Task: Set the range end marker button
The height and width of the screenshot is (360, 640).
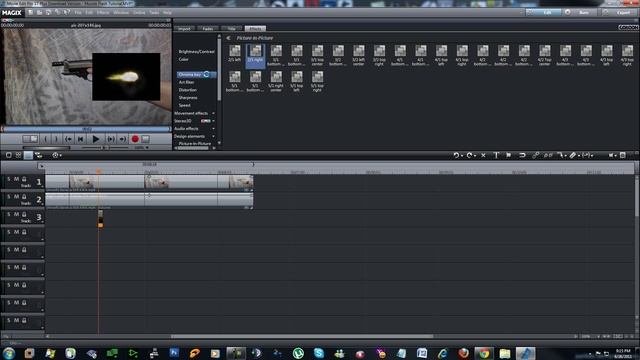Action: click(x=56, y=139)
